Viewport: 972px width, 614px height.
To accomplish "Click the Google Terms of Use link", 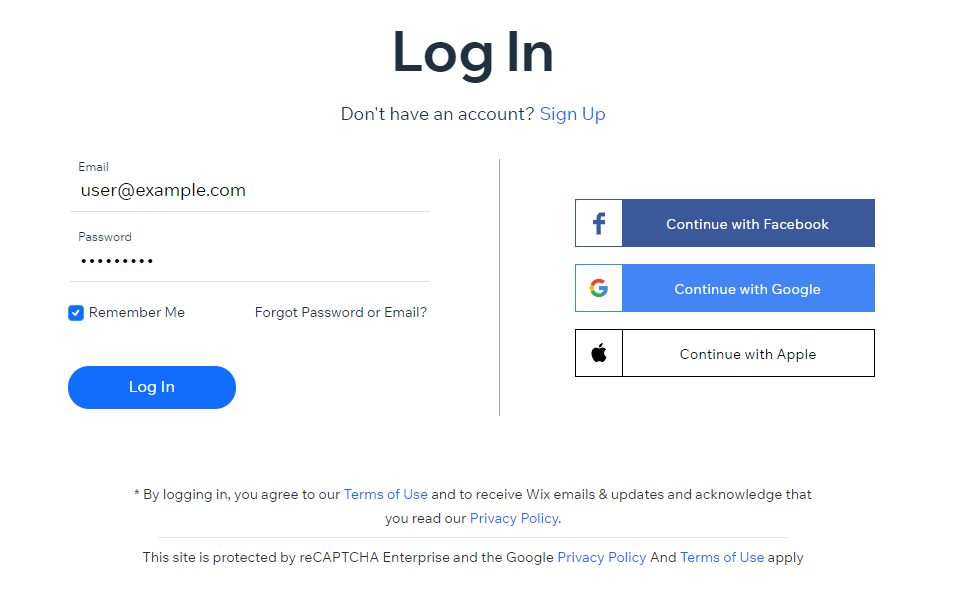I will (x=722, y=557).
